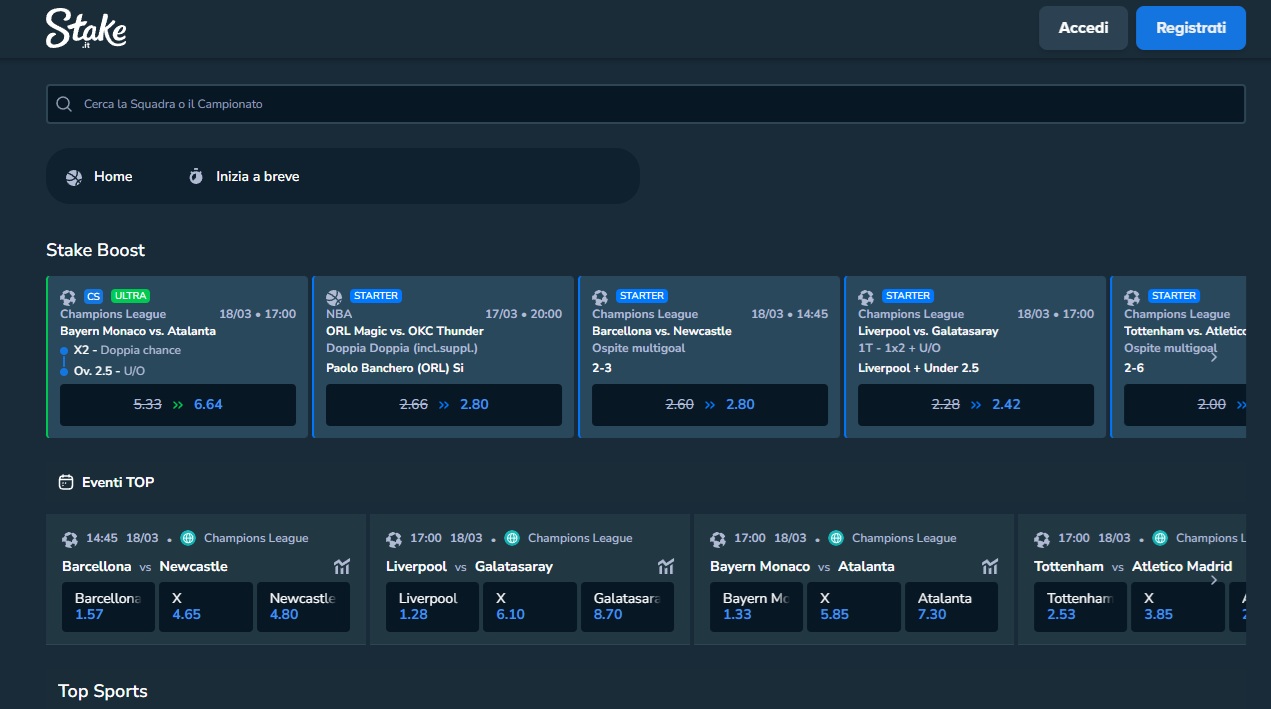This screenshot has width=1271, height=709.
Task: Add boosted 6.64 Bayern Monaco vs Atalanta bet
Action: click(178, 405)
